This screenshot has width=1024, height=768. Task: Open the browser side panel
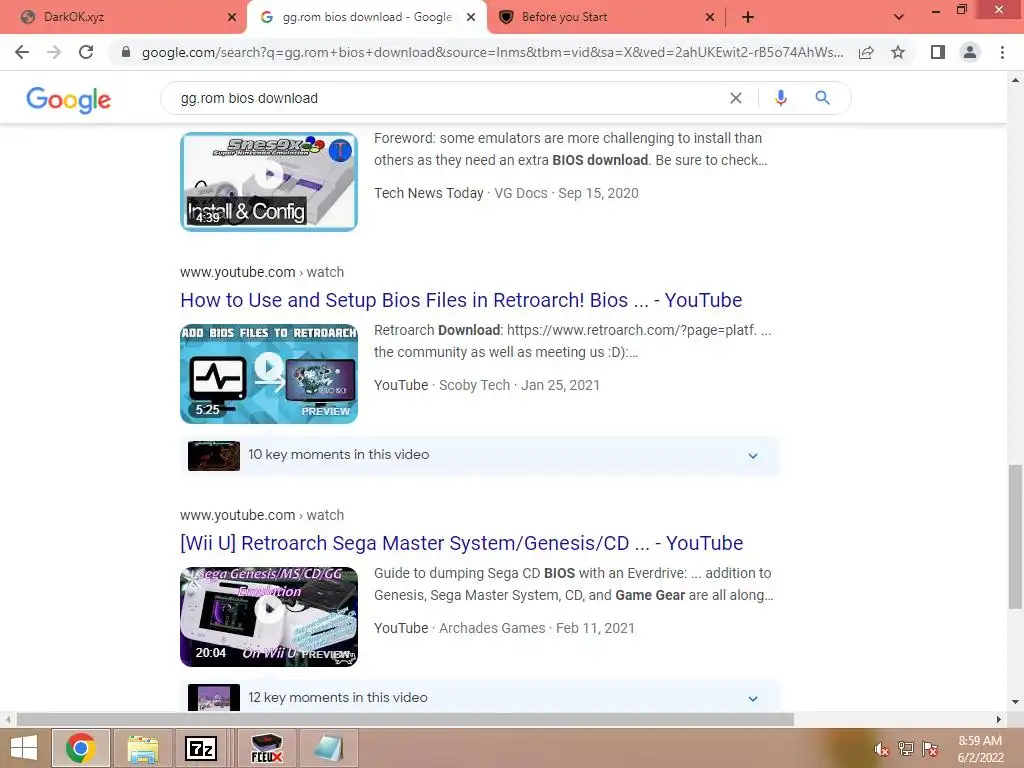click(x=938, y=52)
